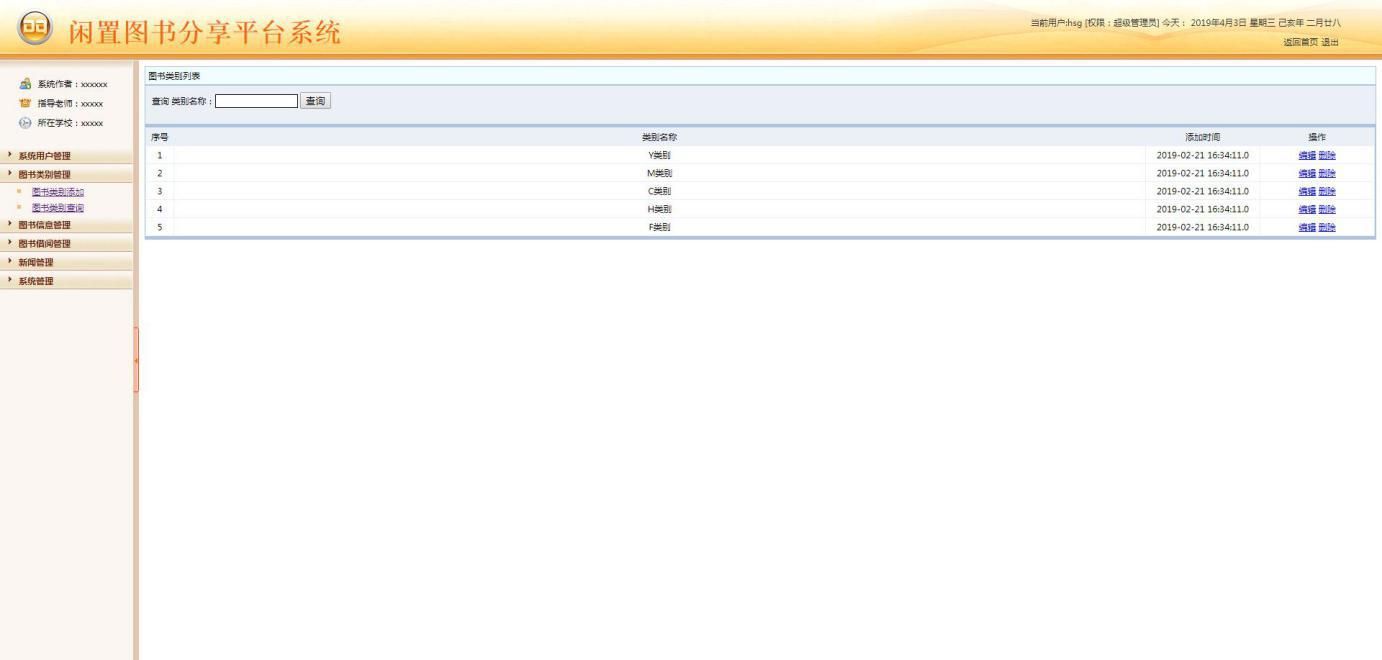This screenshot has height=660, width=1382.
Task: Delete the Y类别 row
Action: tap(1327, 155)
